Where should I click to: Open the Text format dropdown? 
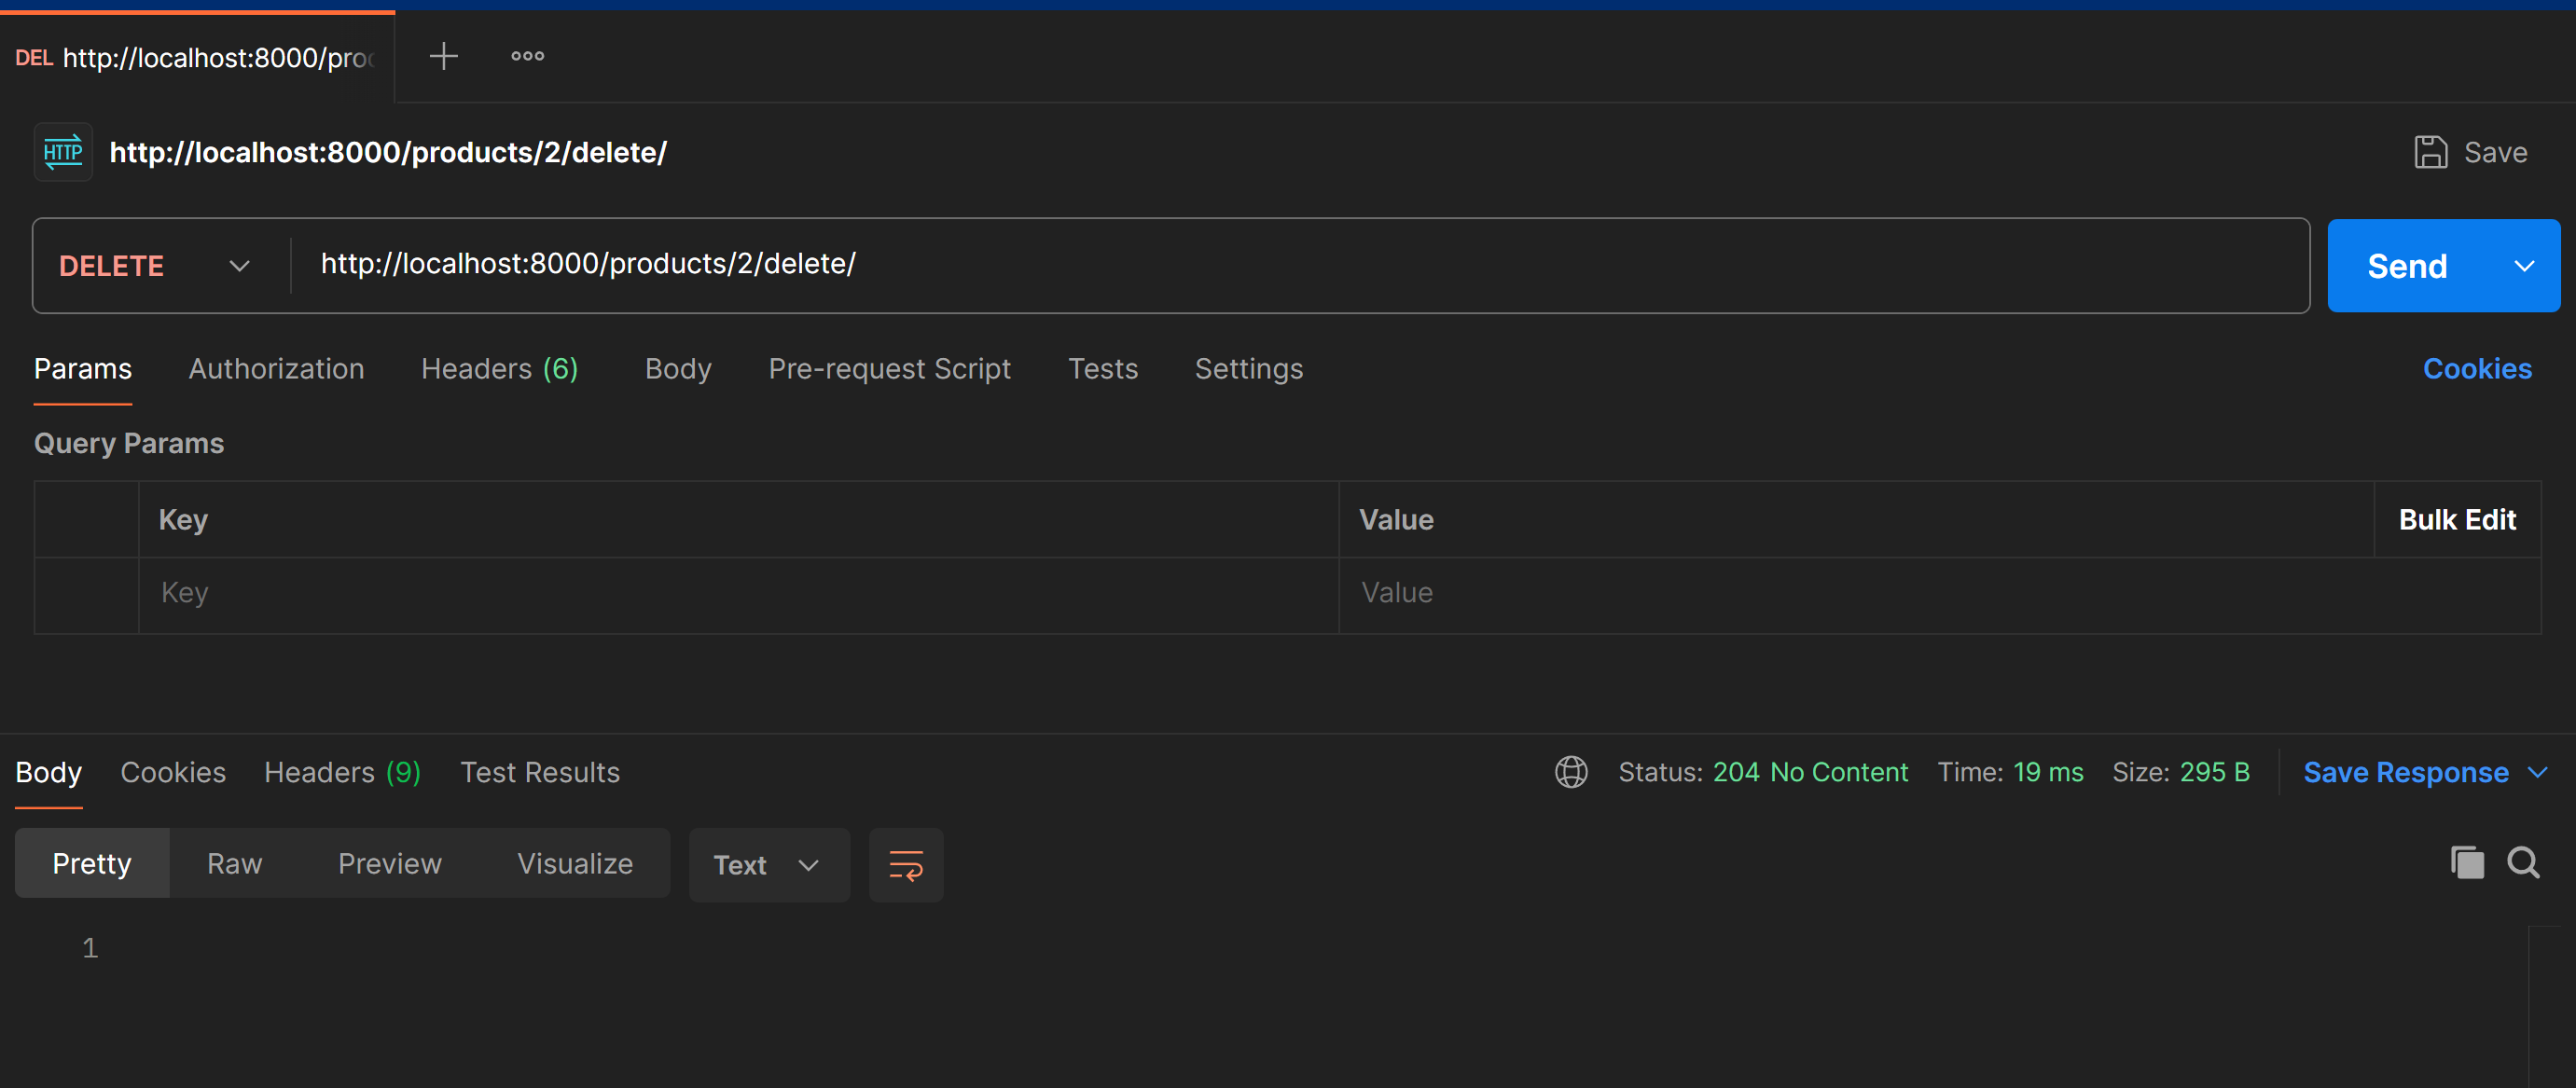[x=767, y=865]
